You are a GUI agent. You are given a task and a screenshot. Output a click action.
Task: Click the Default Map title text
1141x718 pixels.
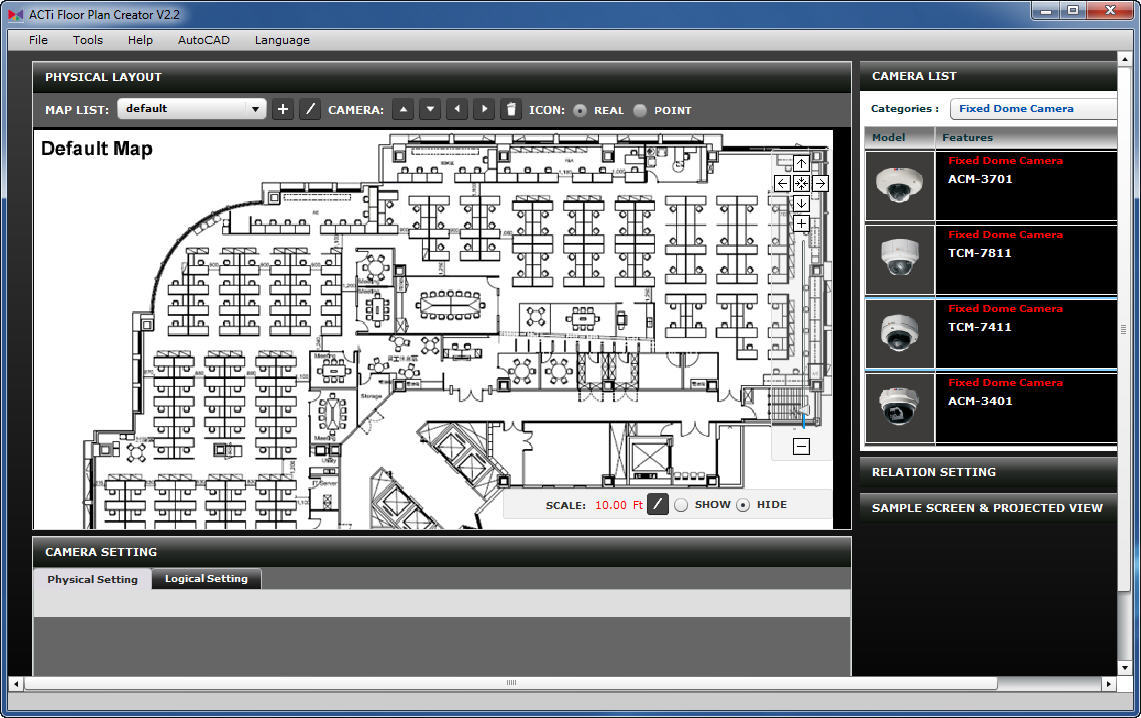coord(97,149)
